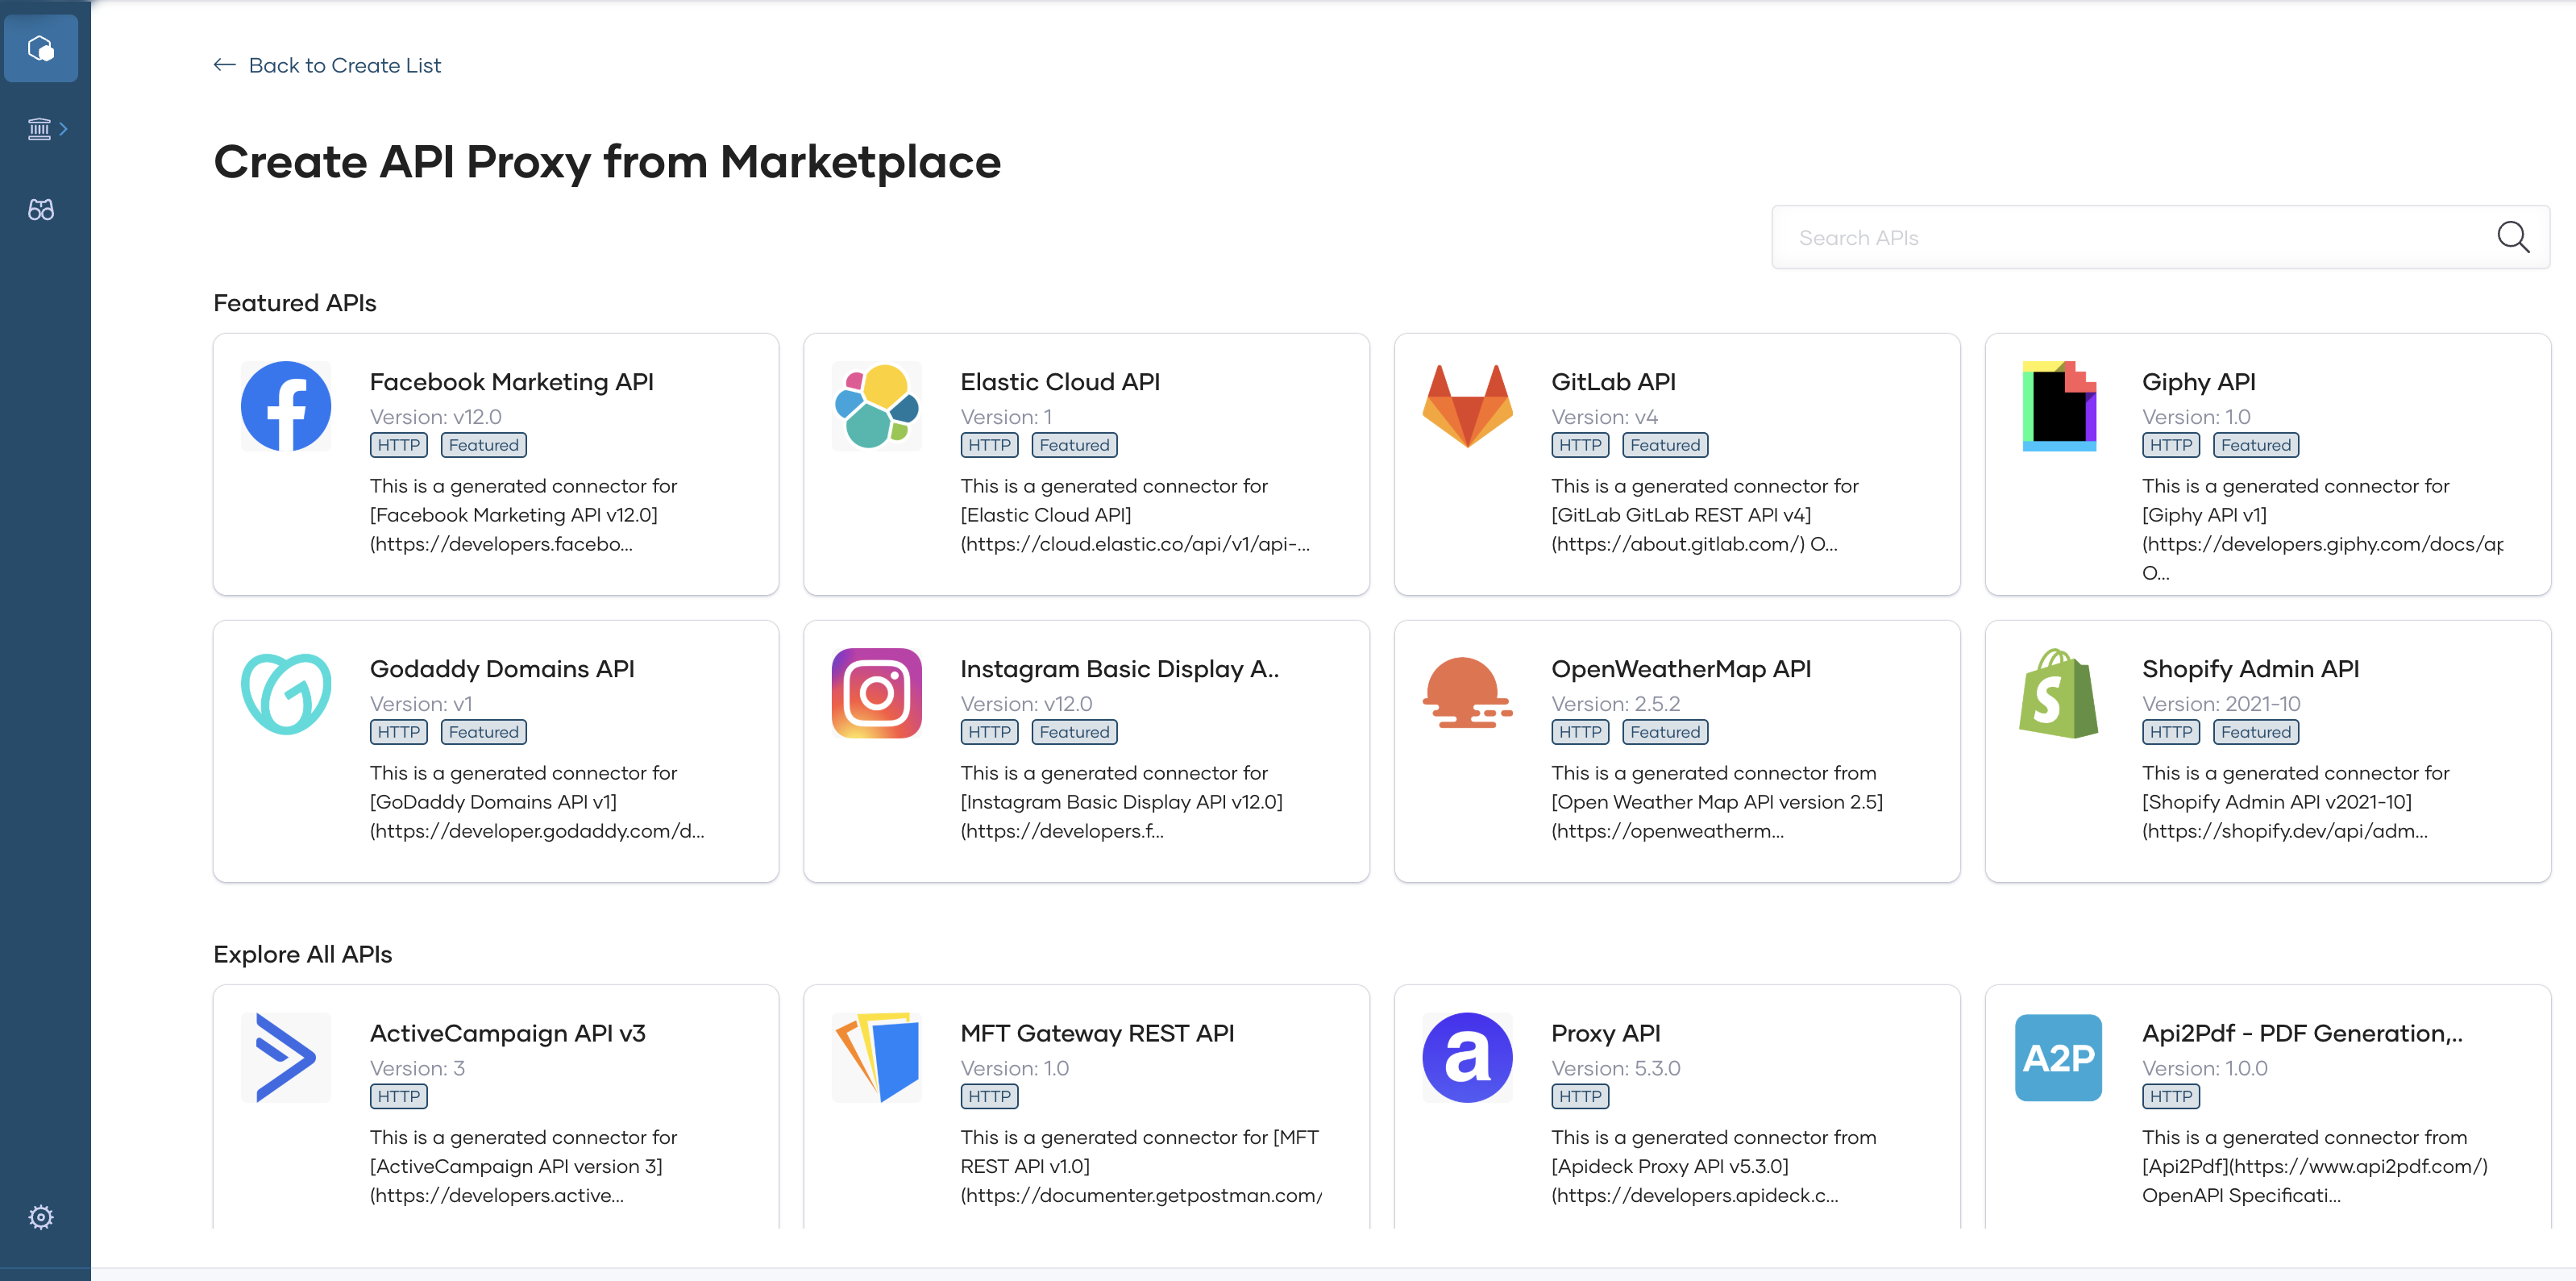The height and width of the screenshot is (1281, 2576).
Task: Open Godaddy Domains API title
Action: coord(502,669)
